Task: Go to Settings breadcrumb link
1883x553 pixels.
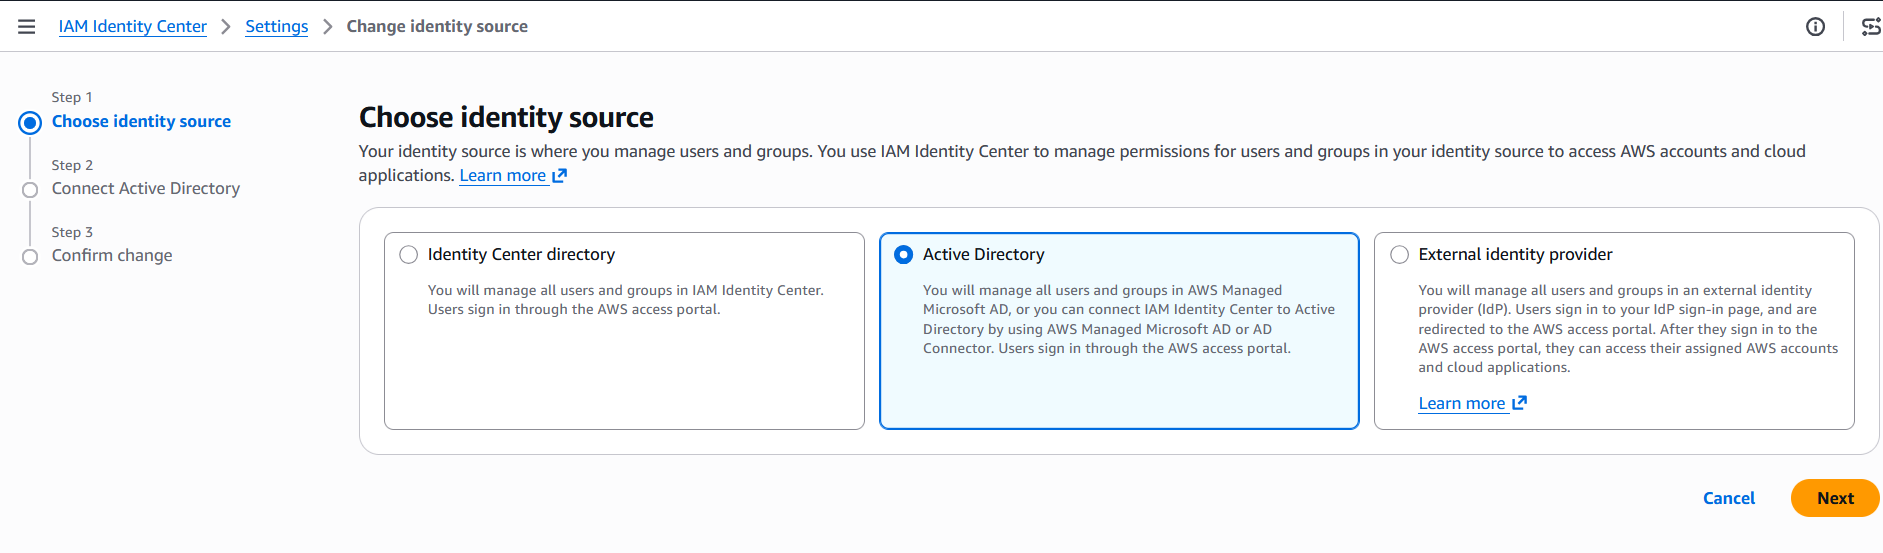Action: pyautogui.click(x=277, y=26)
